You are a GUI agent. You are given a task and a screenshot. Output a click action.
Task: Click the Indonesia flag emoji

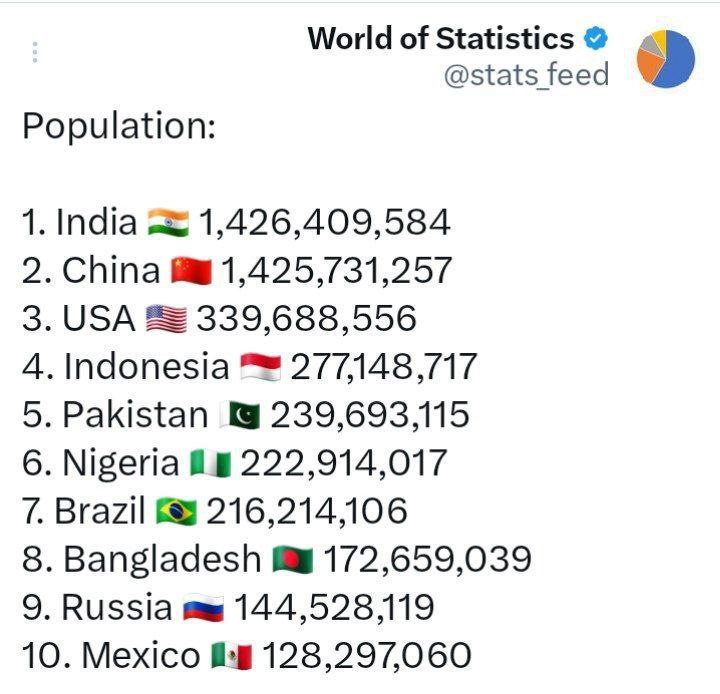click(261, 367)
